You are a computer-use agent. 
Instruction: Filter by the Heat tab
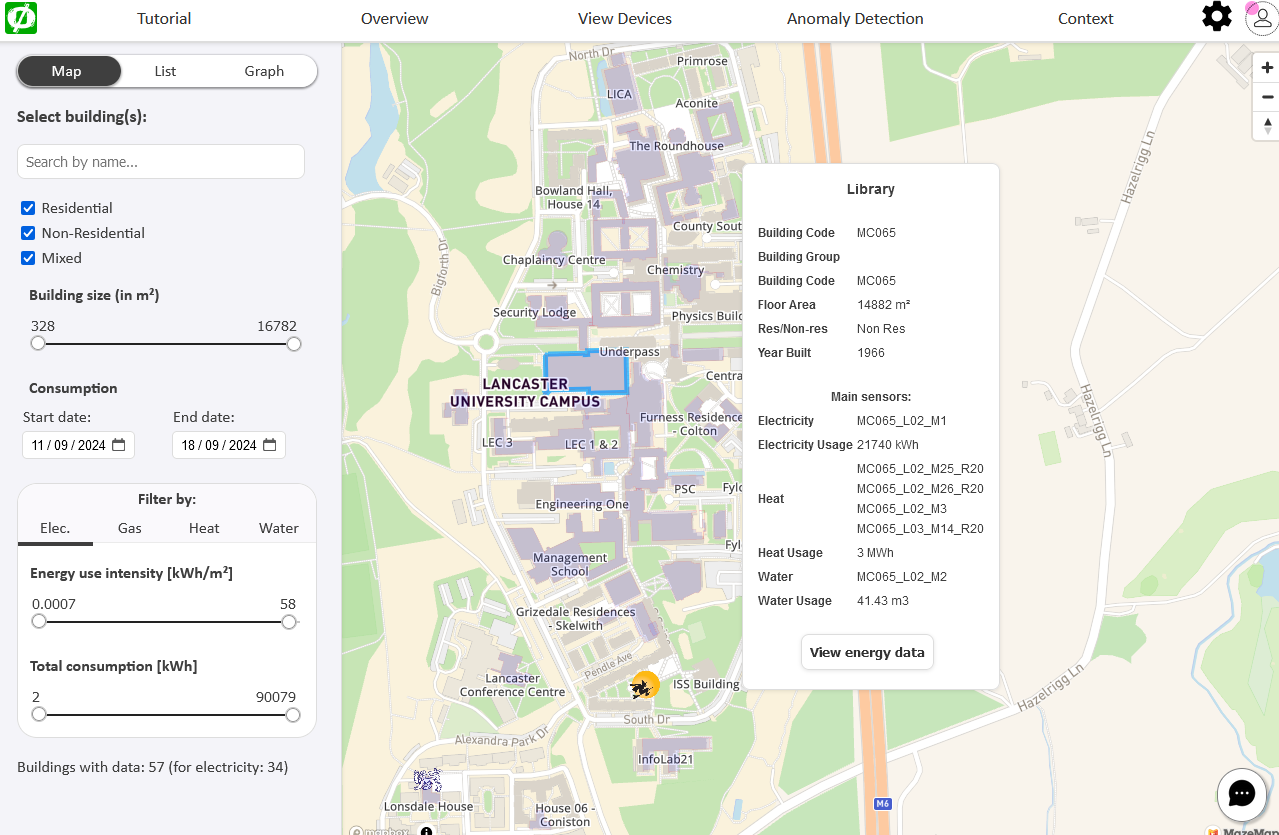[204, 528]
